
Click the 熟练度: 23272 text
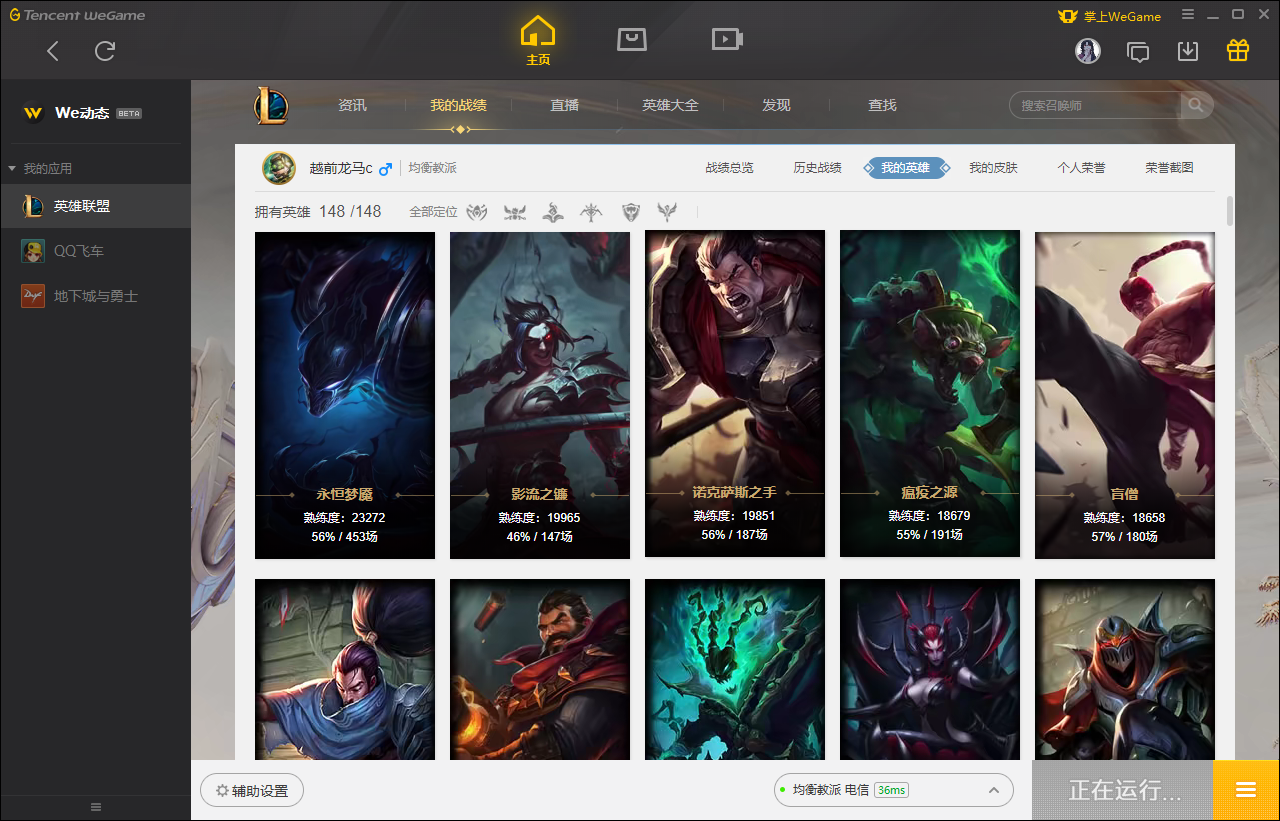[x=344, y=518]
